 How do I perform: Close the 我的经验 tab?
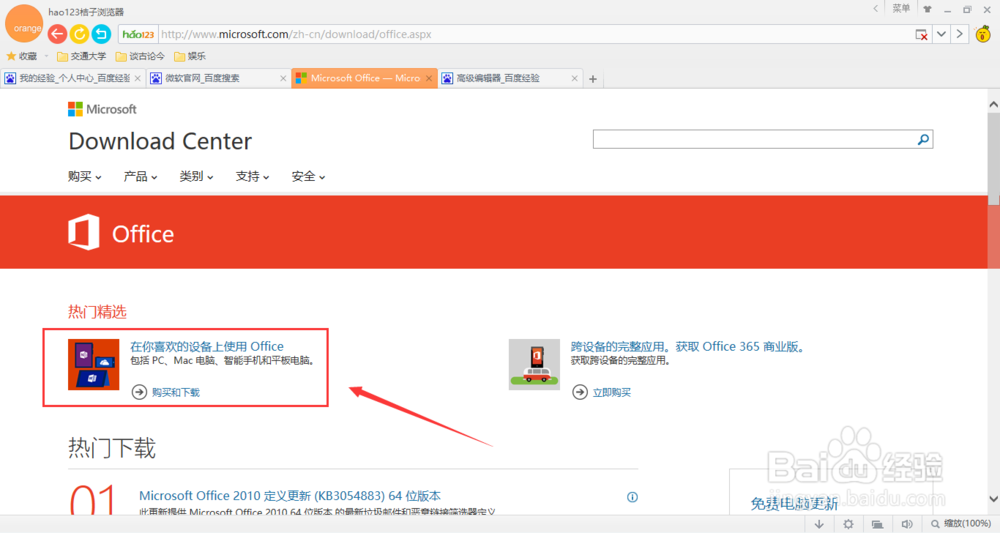137,78
